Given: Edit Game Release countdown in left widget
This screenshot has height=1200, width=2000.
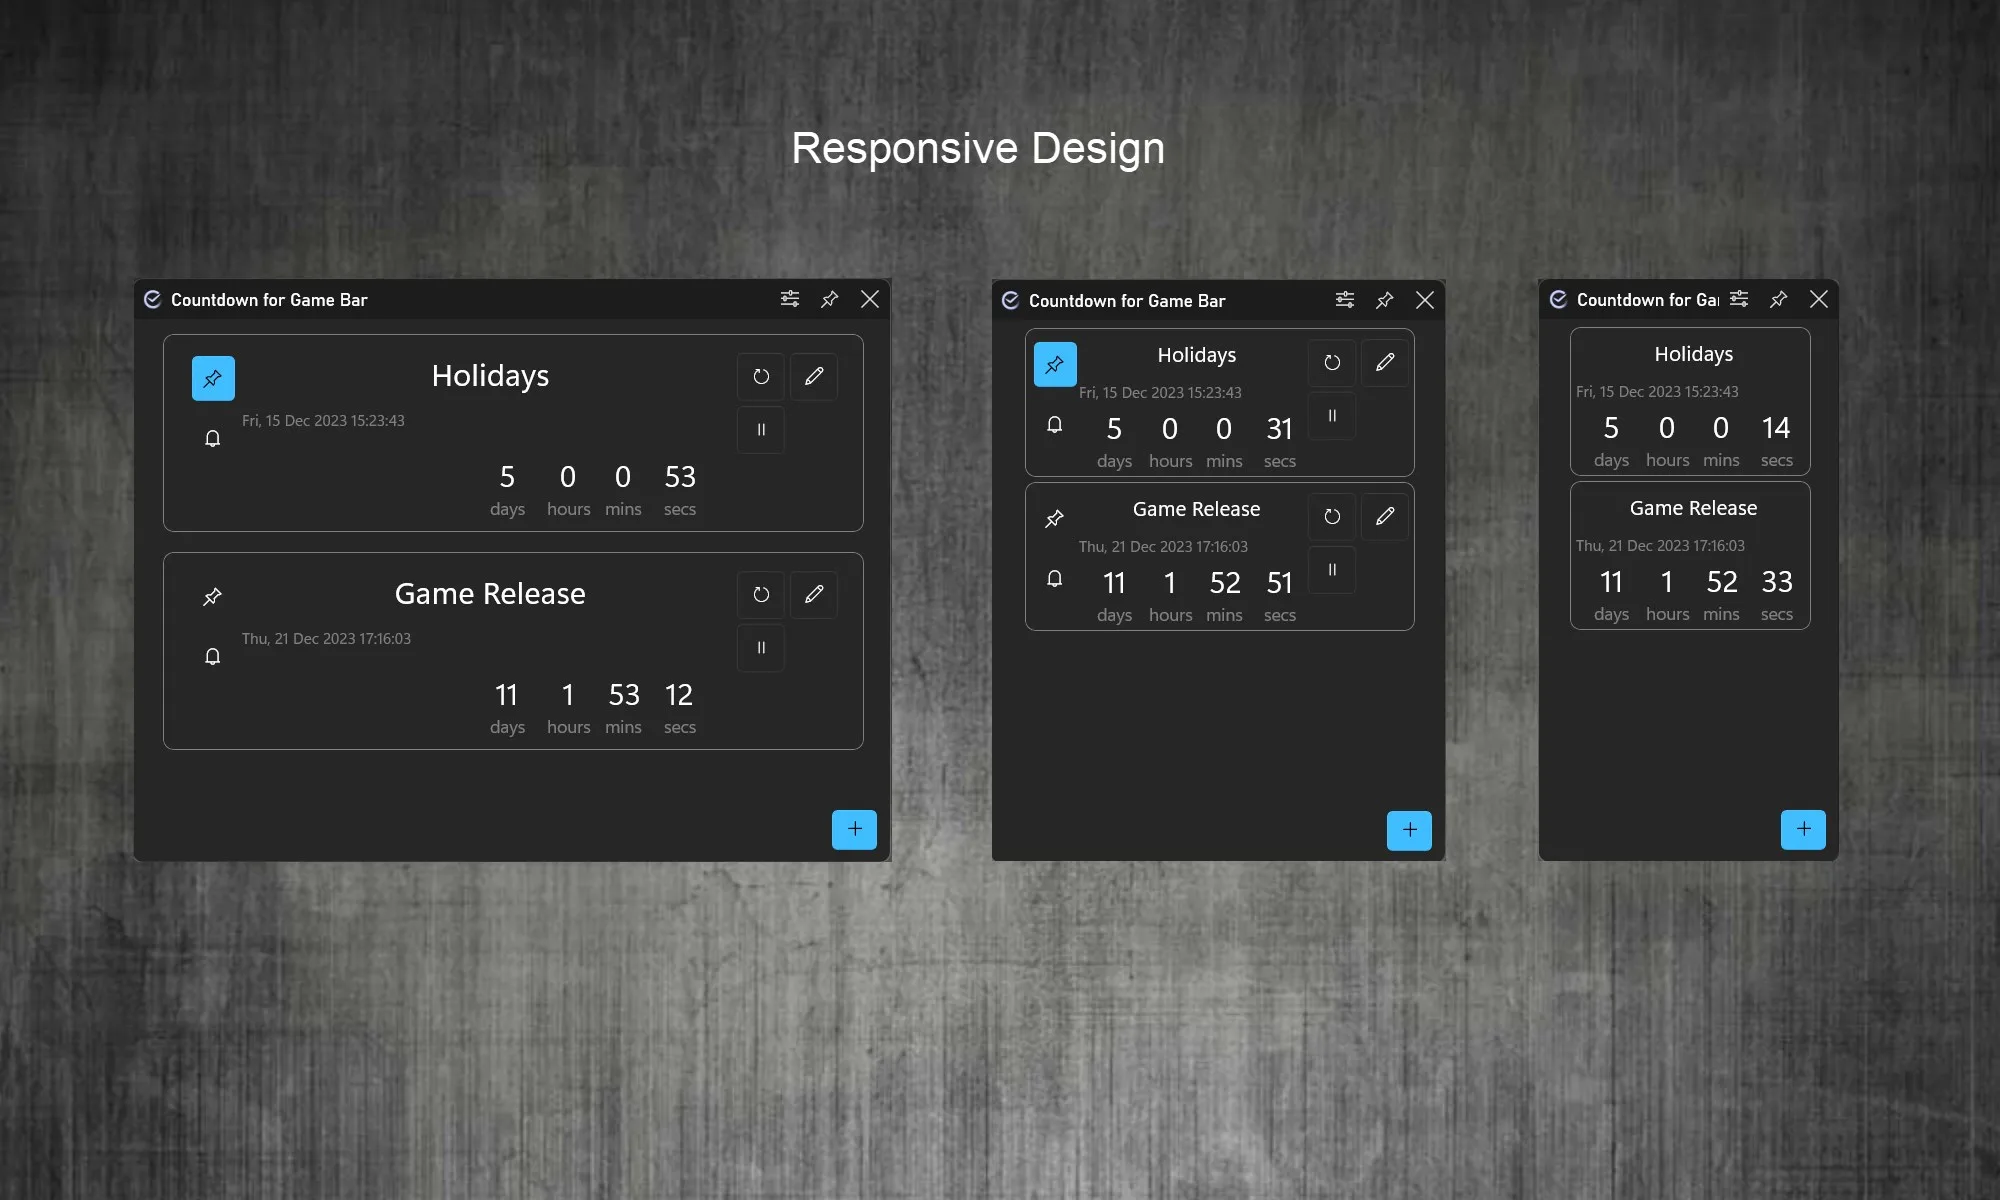Looking at the screenshot, I should 814,595.
